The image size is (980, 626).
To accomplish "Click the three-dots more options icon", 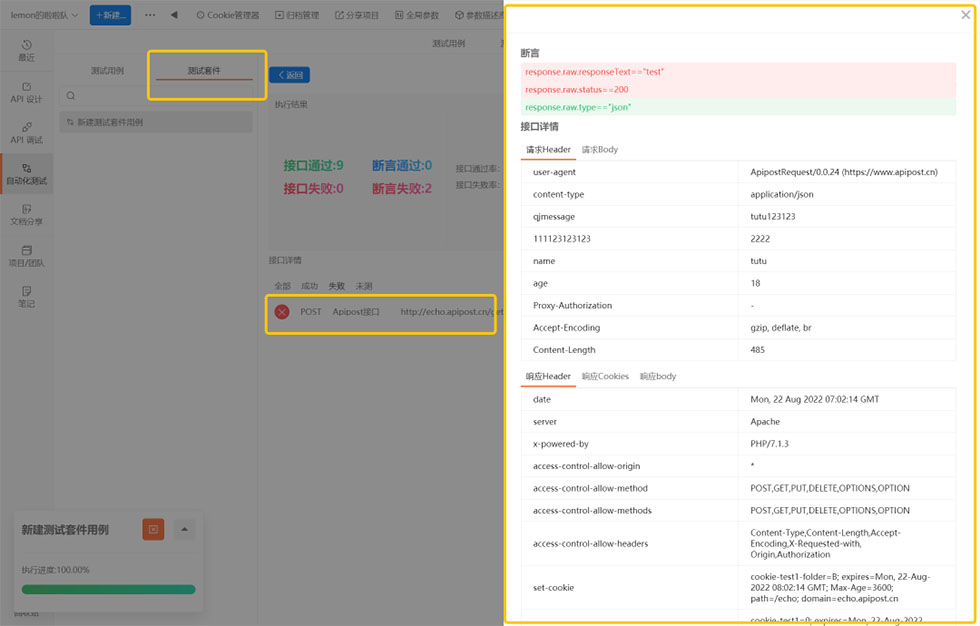I will tap(150, 15).
